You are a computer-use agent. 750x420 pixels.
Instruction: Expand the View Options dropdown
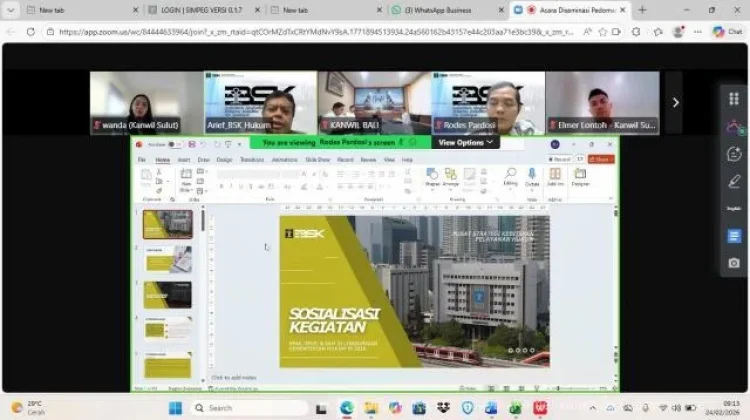465,143
